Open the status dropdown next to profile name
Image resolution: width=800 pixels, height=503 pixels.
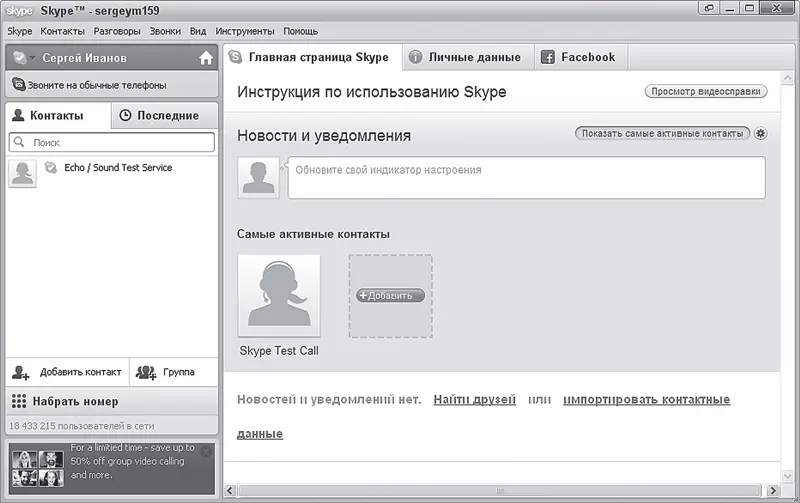click(x=24, y=58)
